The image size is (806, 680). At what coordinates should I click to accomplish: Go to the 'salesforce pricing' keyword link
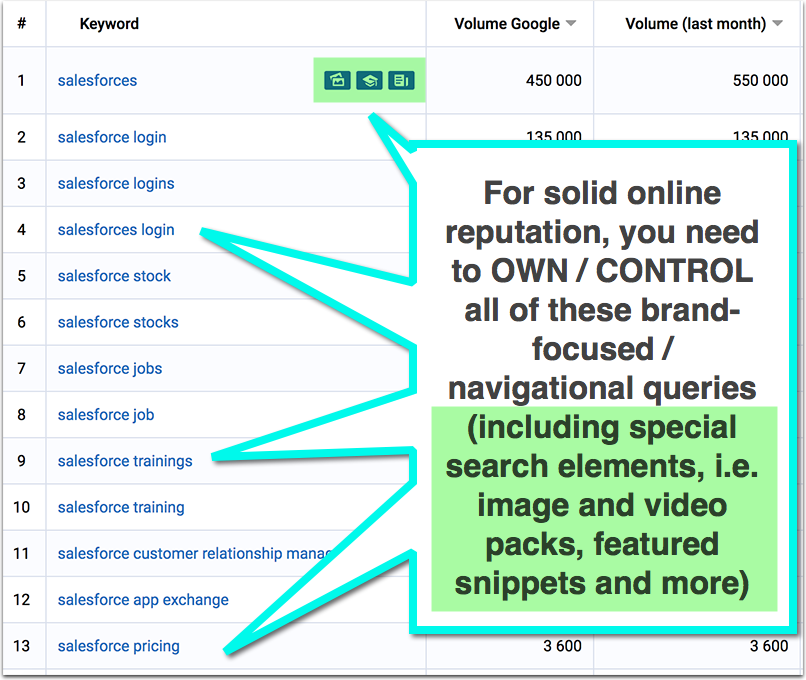[x=119, y=646]
